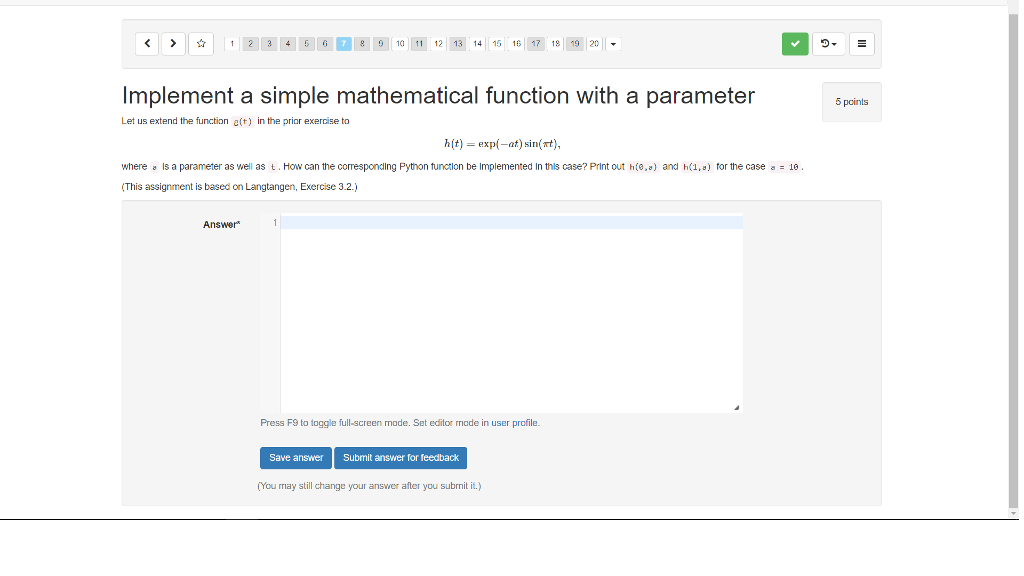Click the question title heading

438,95
